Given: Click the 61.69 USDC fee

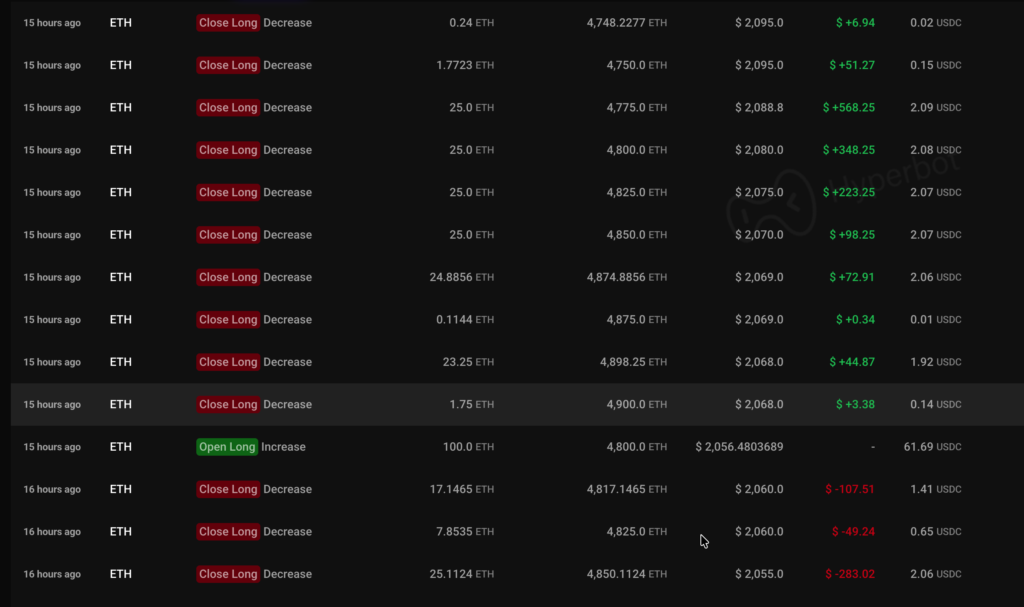Looking at the screenshot, I should 935,447.
